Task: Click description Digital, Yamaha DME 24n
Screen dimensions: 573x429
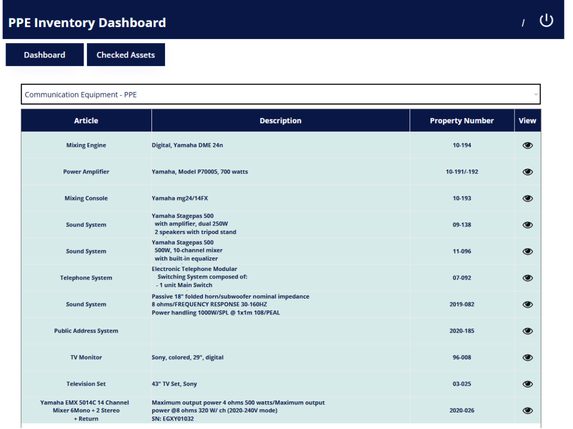Action: click(x=187, y=145)
